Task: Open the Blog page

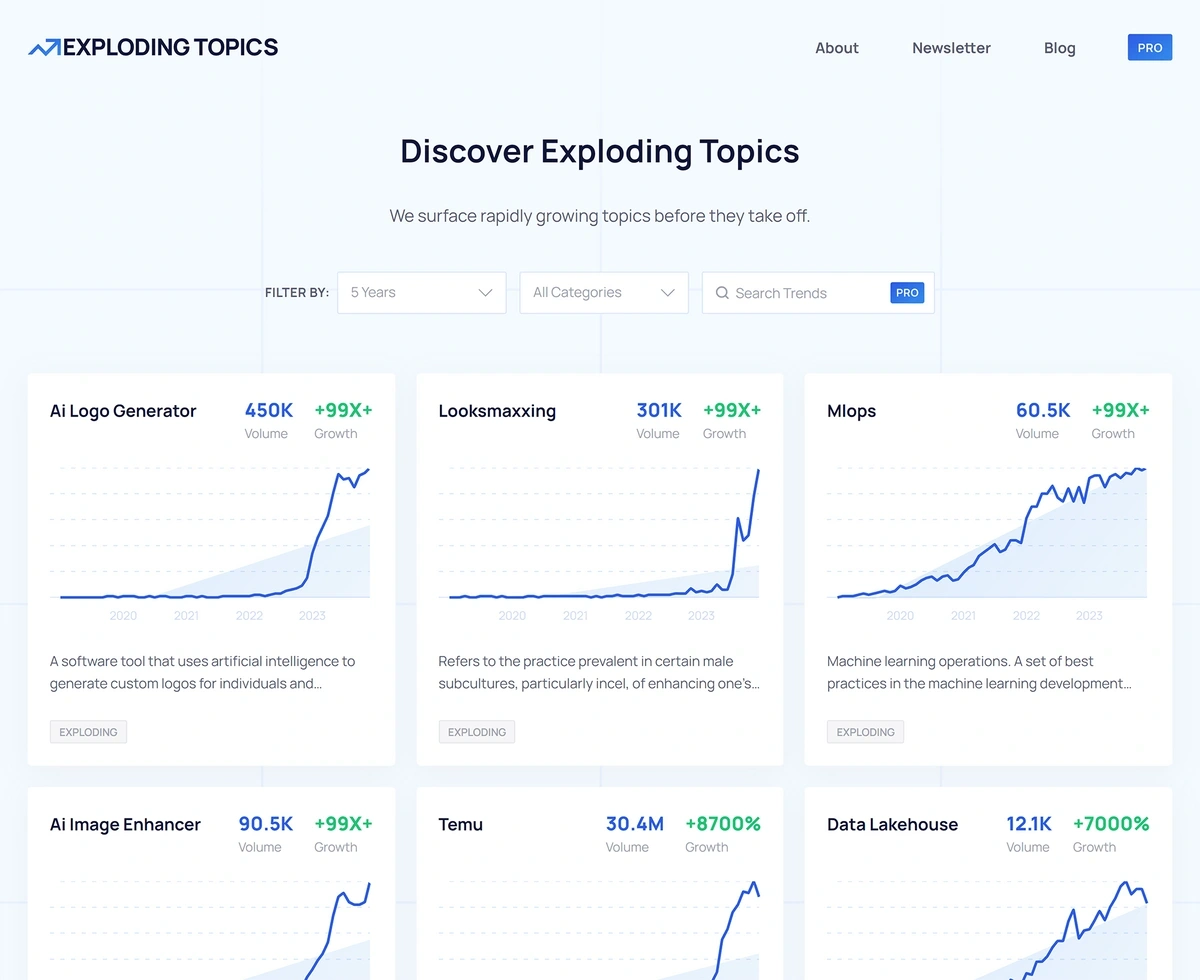Action: [1060, 48]
